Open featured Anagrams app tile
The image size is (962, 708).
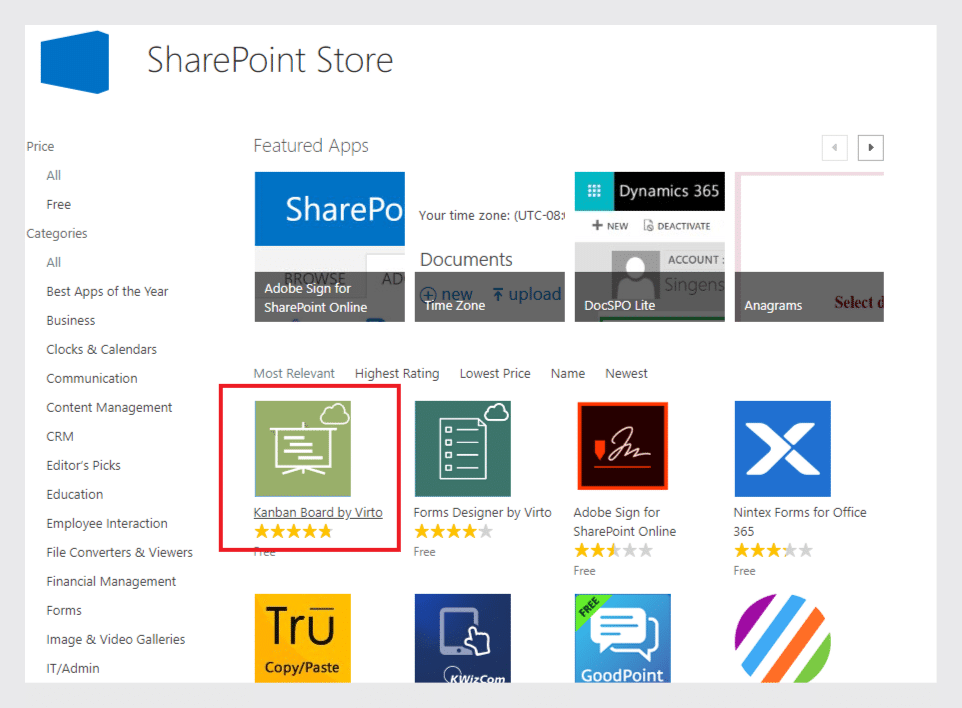[x=809, y=247]
